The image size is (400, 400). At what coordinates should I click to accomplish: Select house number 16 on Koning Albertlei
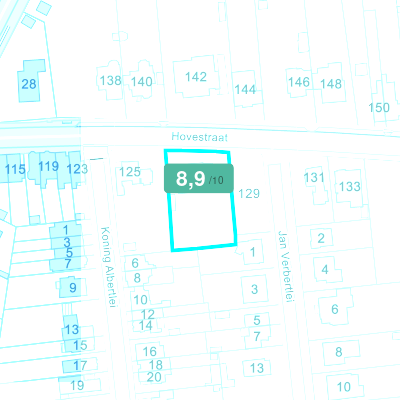coord(149,351)
